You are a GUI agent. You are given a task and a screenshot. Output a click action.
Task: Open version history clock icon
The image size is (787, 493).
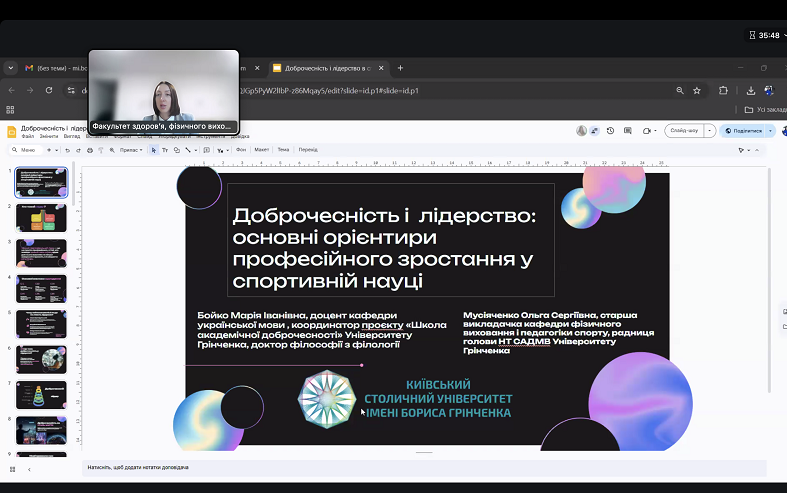click(610, 131)
